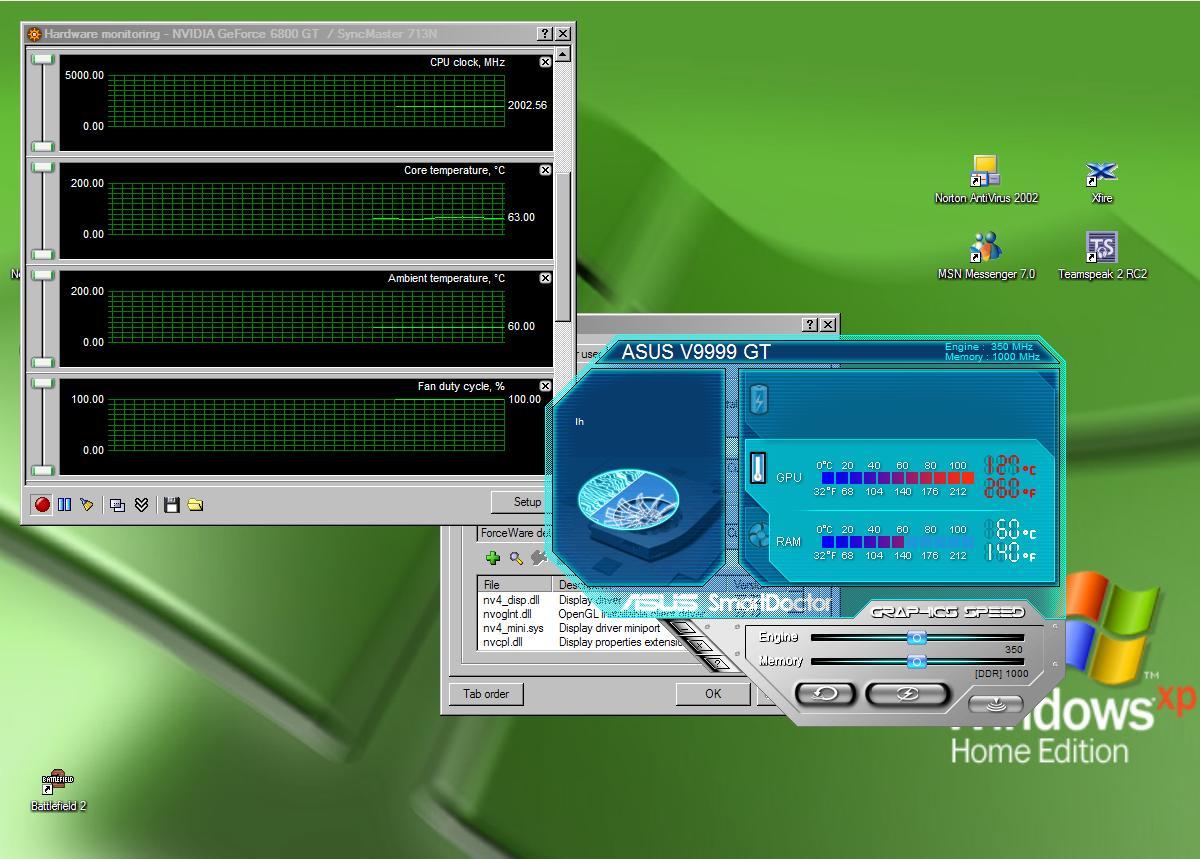Click the Hardware monitoring help question mark button
The image size is (1200, 859).
545,34
